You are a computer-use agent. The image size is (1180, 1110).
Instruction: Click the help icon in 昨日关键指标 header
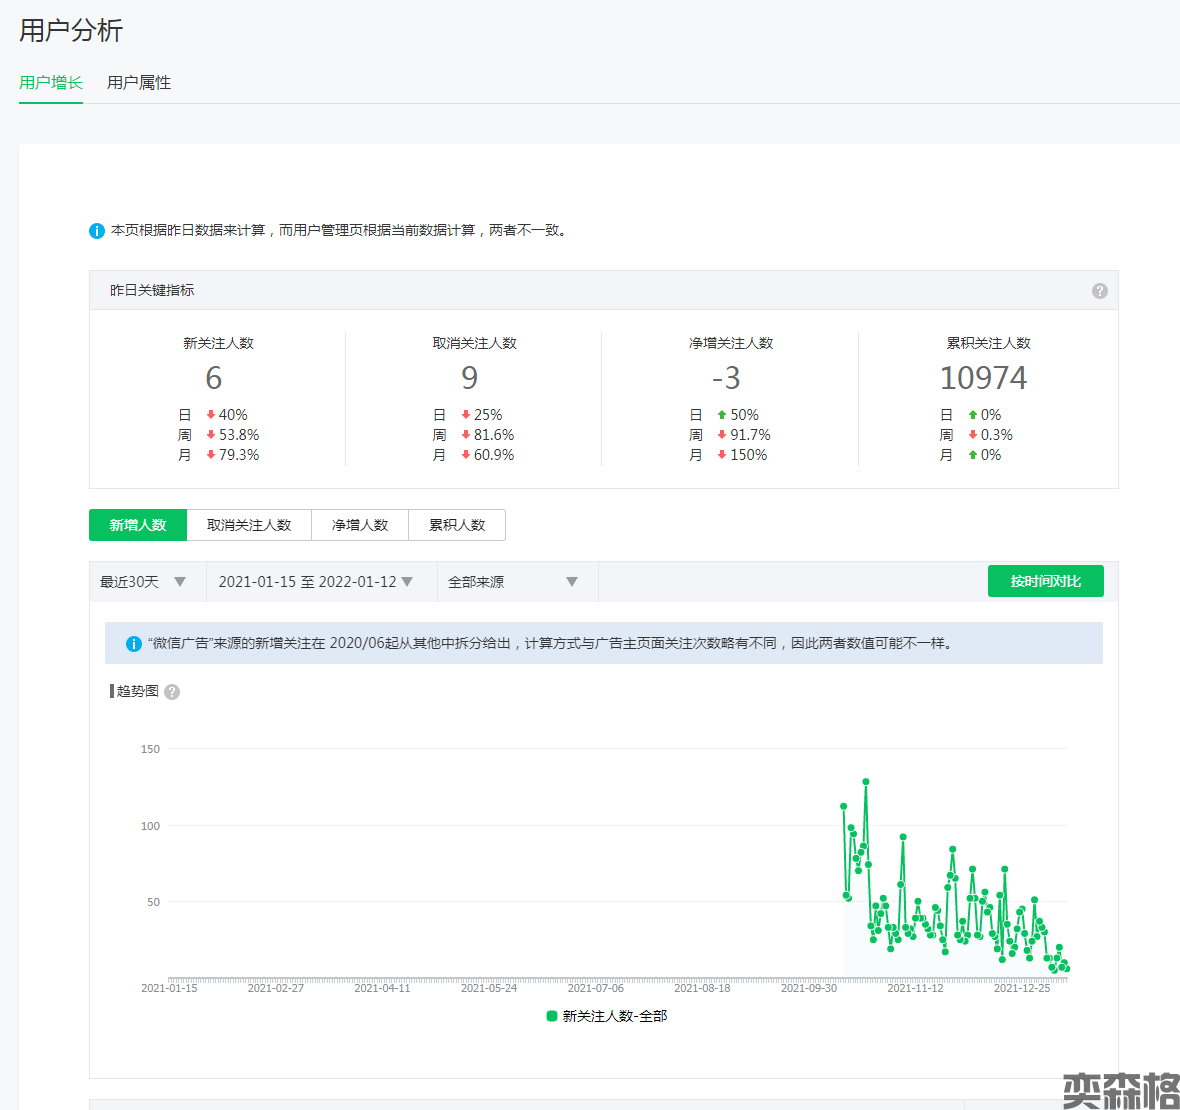pos(1099,291)
